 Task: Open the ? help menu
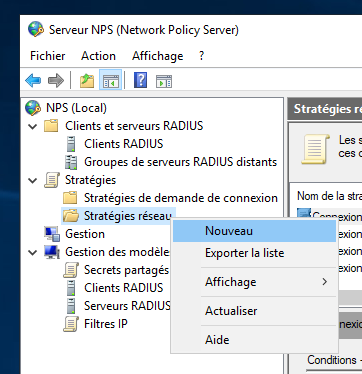point(201,56)
